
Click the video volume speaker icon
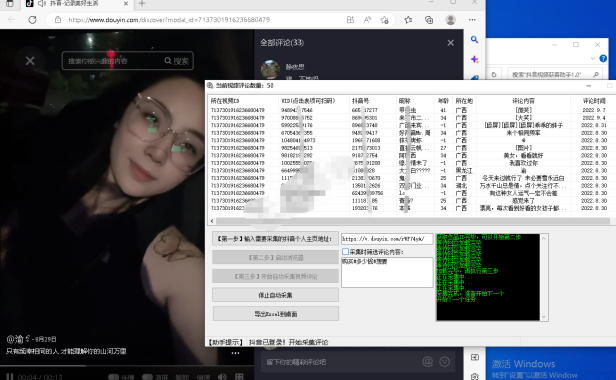point(222,376)
